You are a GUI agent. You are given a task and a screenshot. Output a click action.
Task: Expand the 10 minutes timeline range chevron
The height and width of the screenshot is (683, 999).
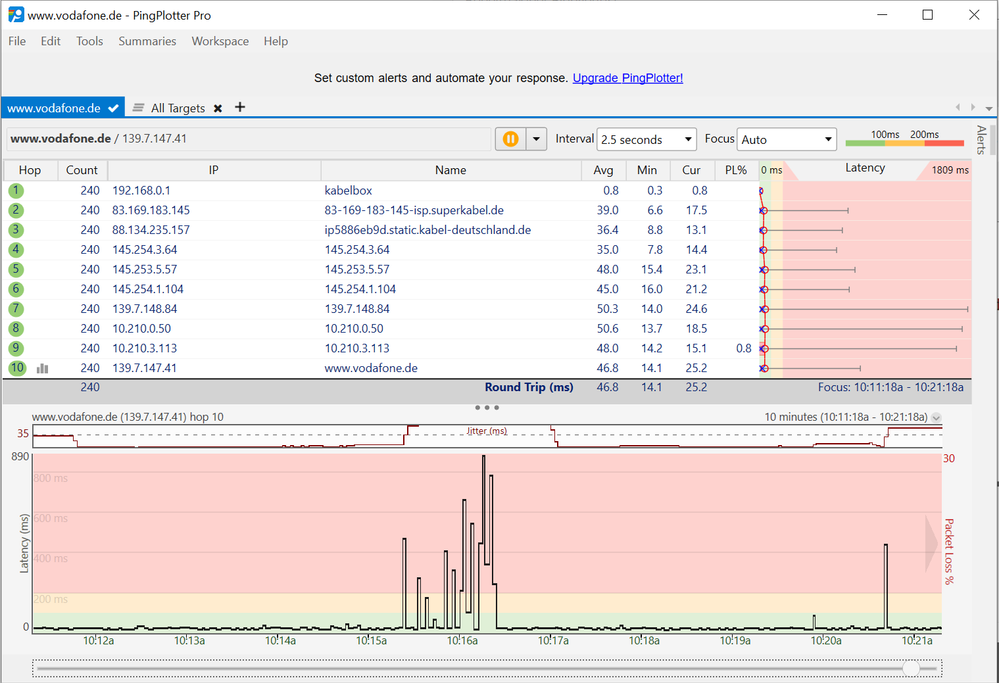pyautogui.click(x=936, y=417)
